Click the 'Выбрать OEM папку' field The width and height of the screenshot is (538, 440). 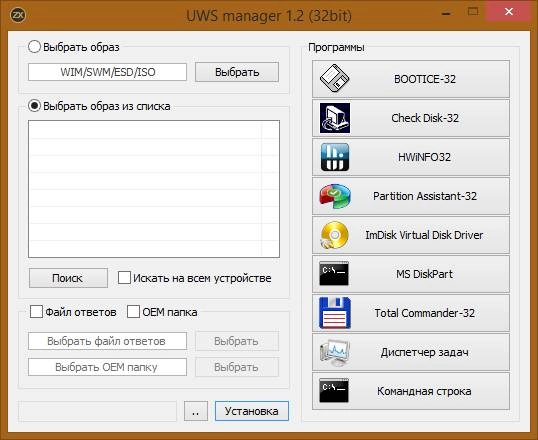pyautogui.click(x=107, y=367)
